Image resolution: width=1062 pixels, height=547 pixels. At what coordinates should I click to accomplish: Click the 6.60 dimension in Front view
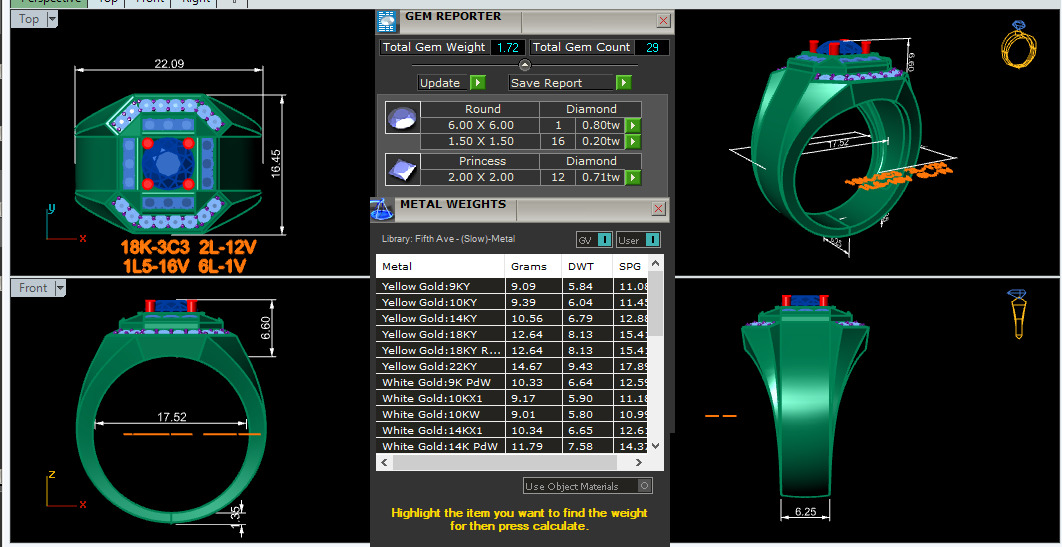point(266,328)
